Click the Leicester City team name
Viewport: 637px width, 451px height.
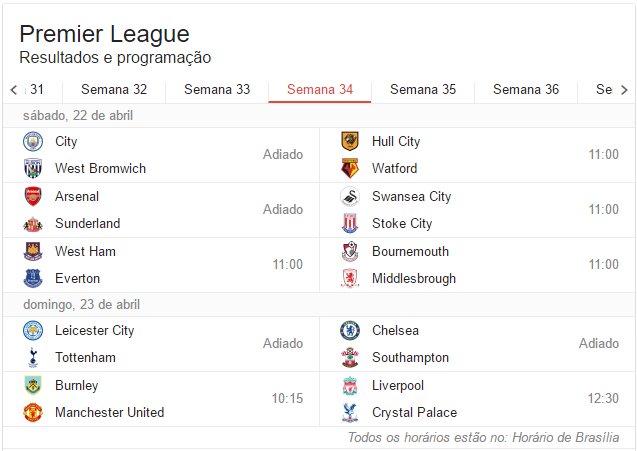click(94, 331)
